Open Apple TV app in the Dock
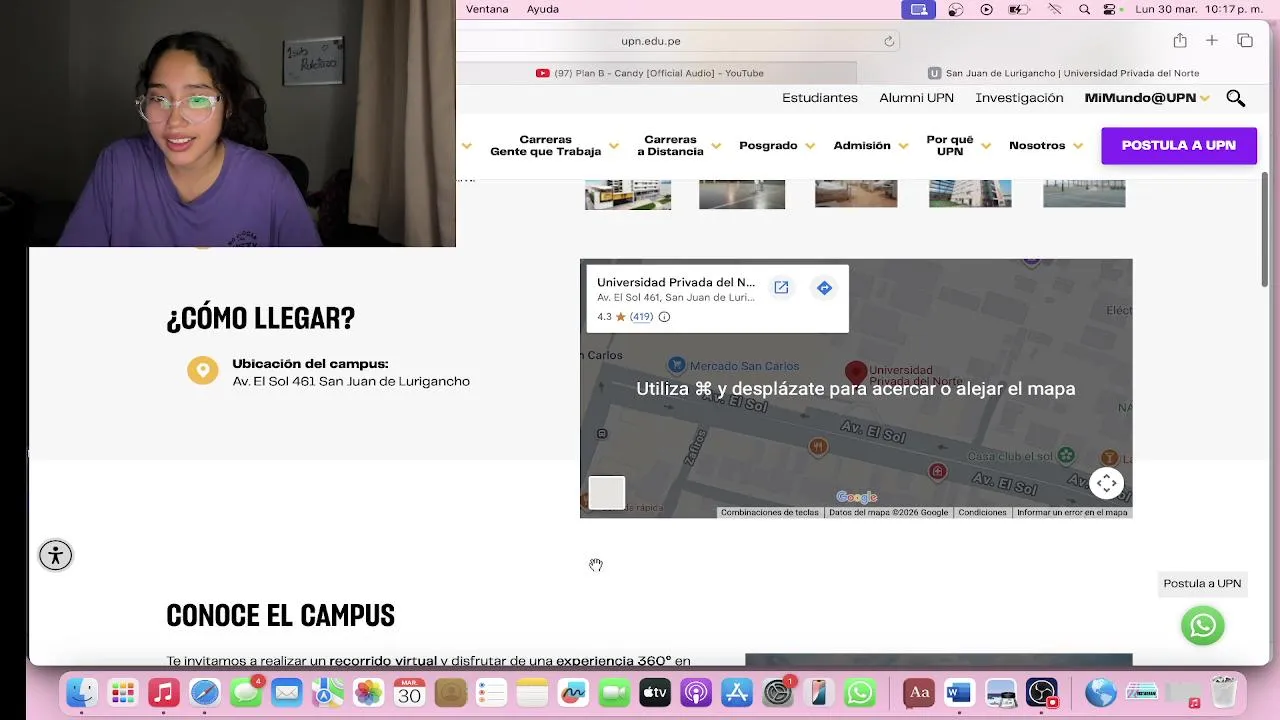 coord(655,692)
